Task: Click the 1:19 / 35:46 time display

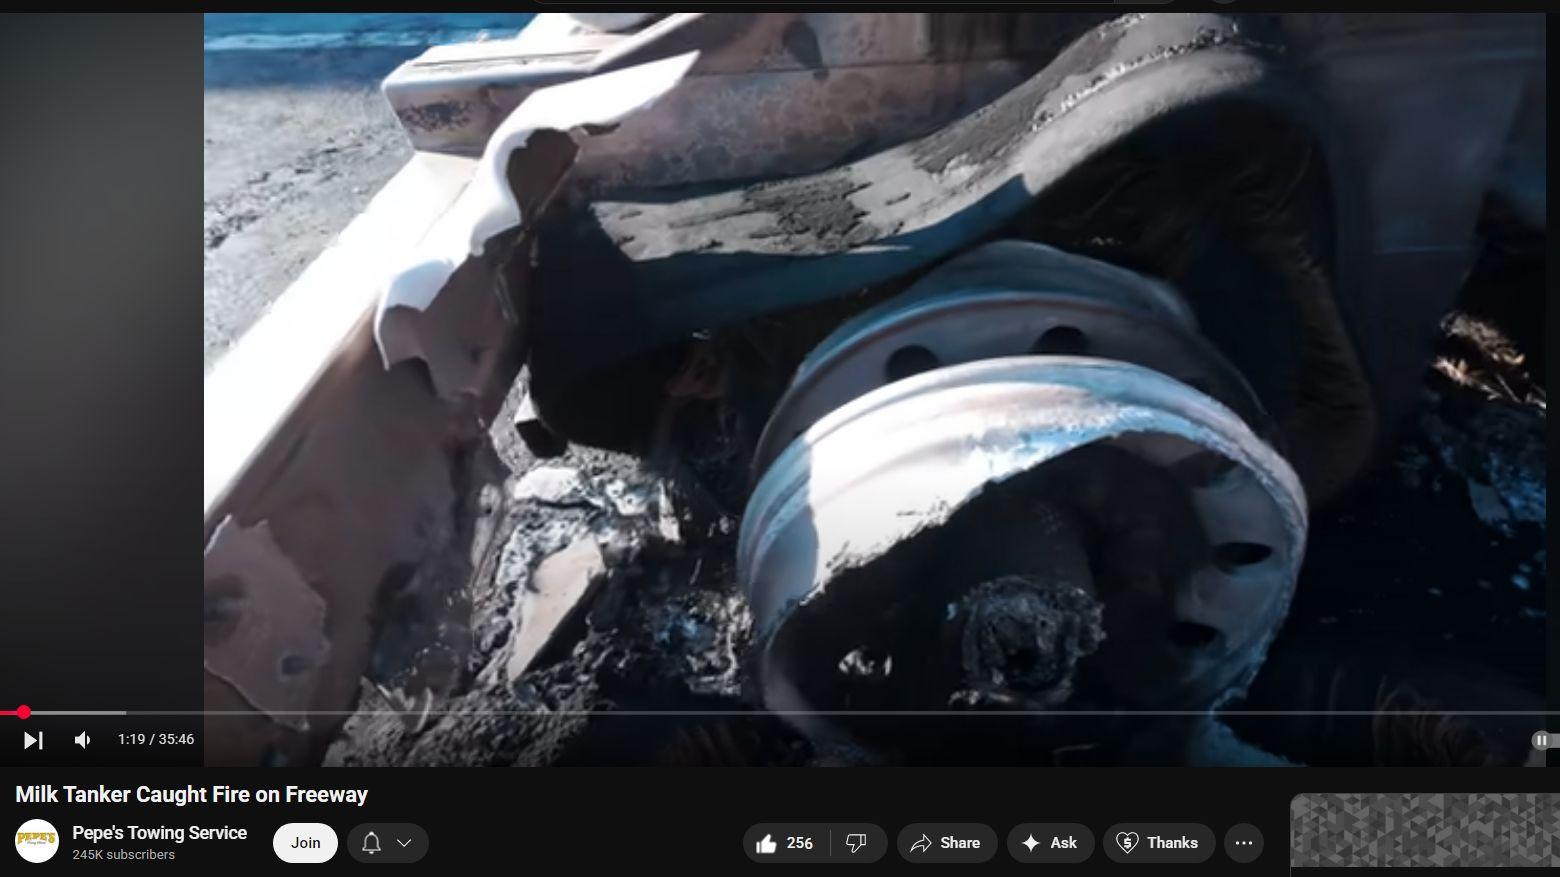Action: click(156, 740)
